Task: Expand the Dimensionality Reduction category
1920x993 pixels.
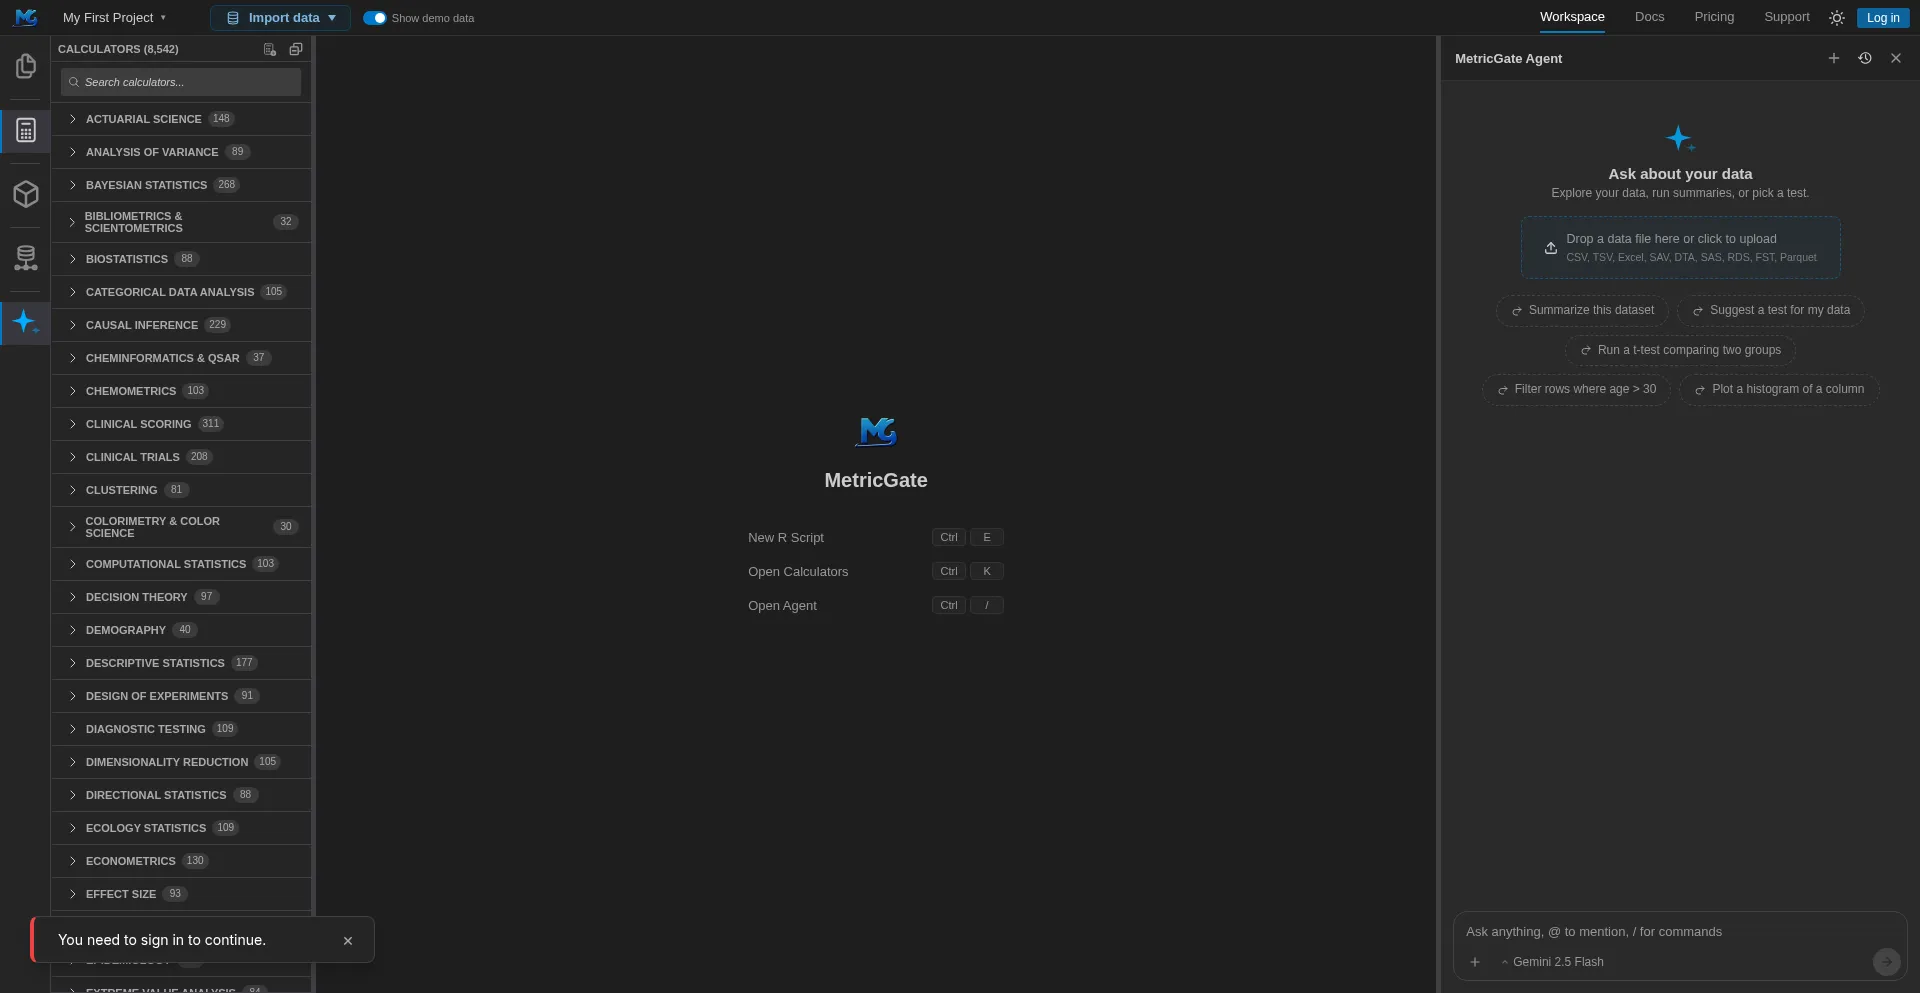Action: tap(181, 762)
